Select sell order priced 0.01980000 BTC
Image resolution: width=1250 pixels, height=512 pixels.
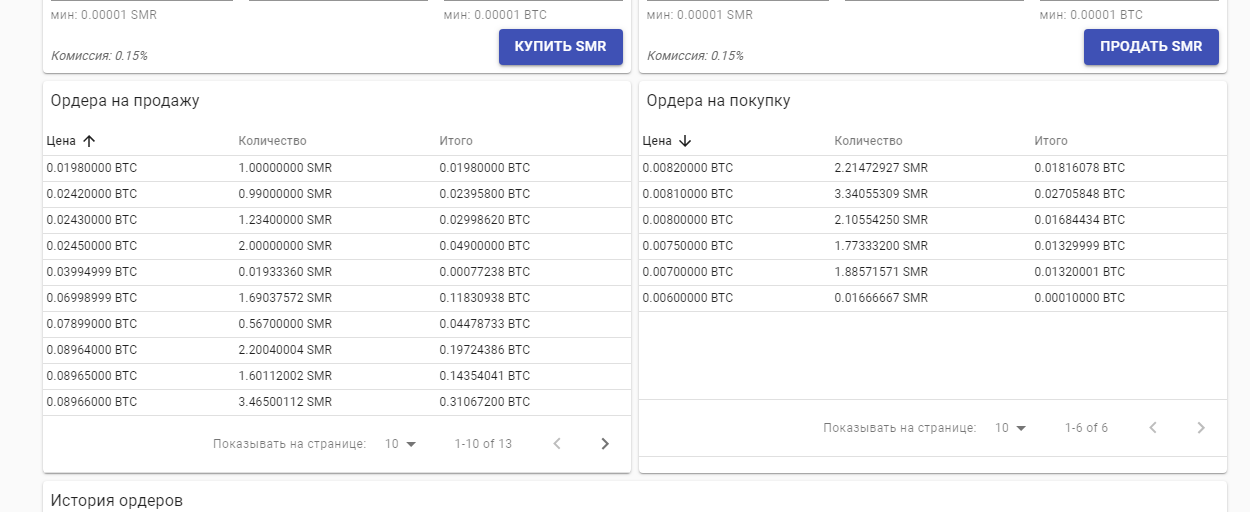tap(337, 168)
